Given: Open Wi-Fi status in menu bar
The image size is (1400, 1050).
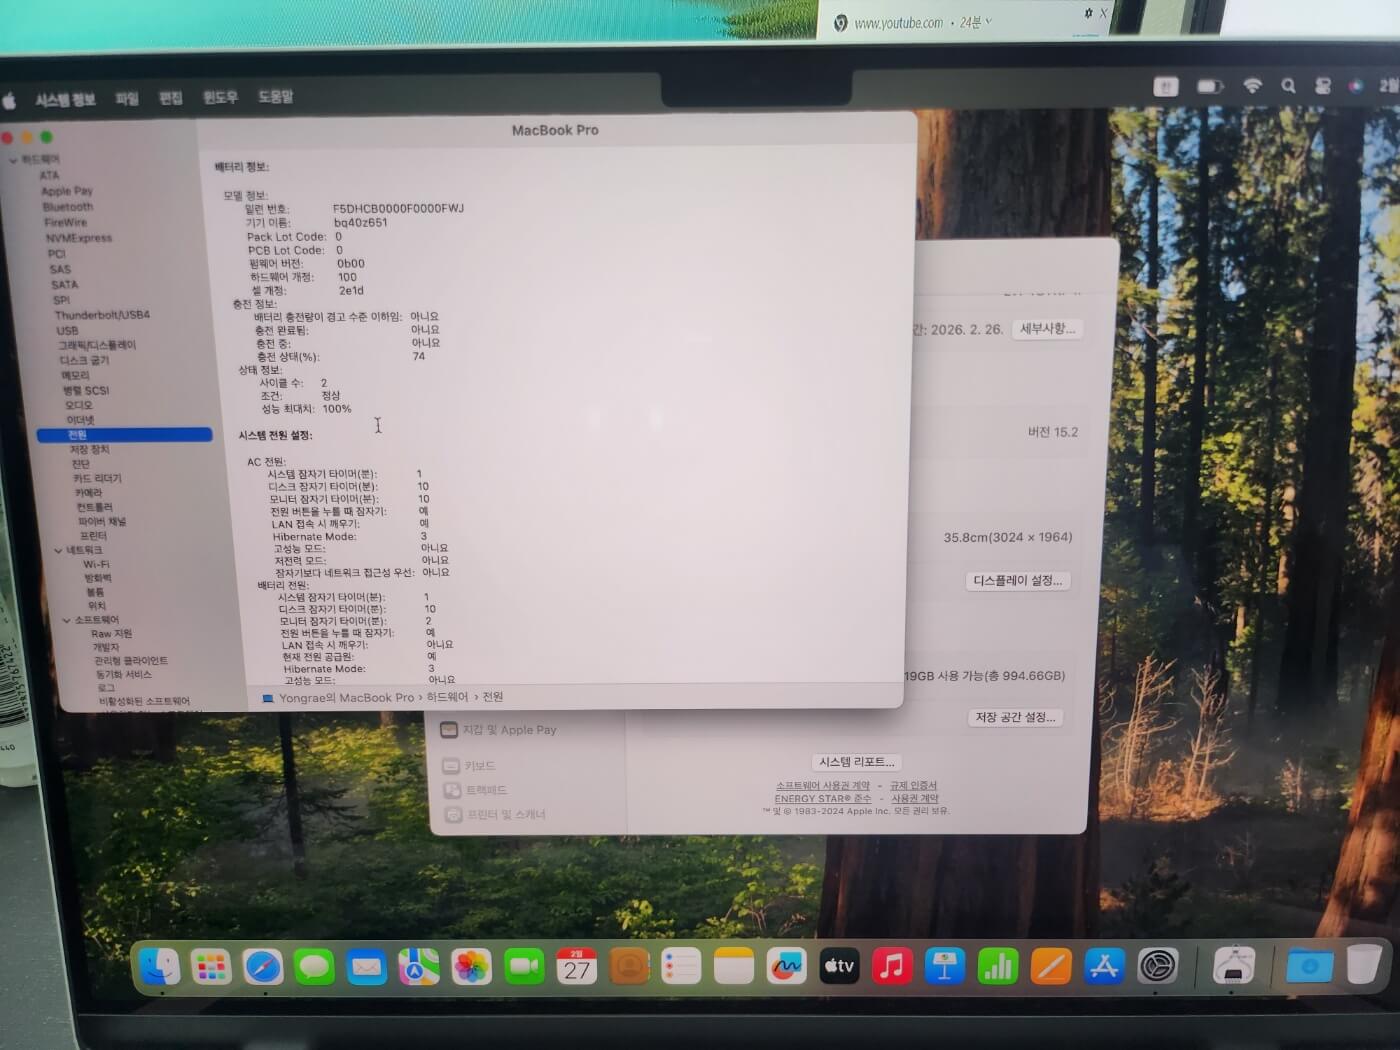Looking at the screenshot, I should [x=1251, y=87].
